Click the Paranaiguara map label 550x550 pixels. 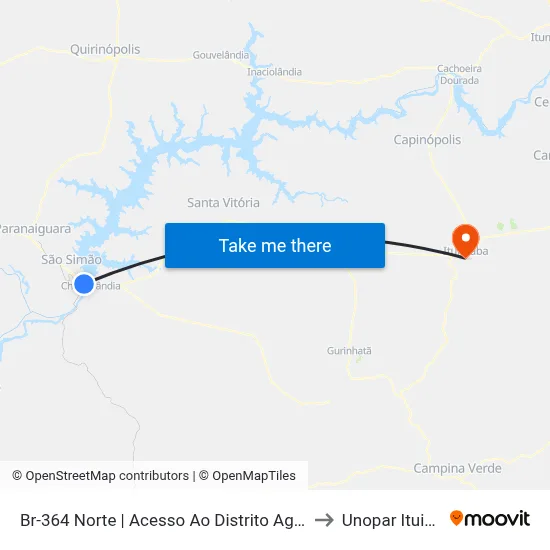point(35,229)
